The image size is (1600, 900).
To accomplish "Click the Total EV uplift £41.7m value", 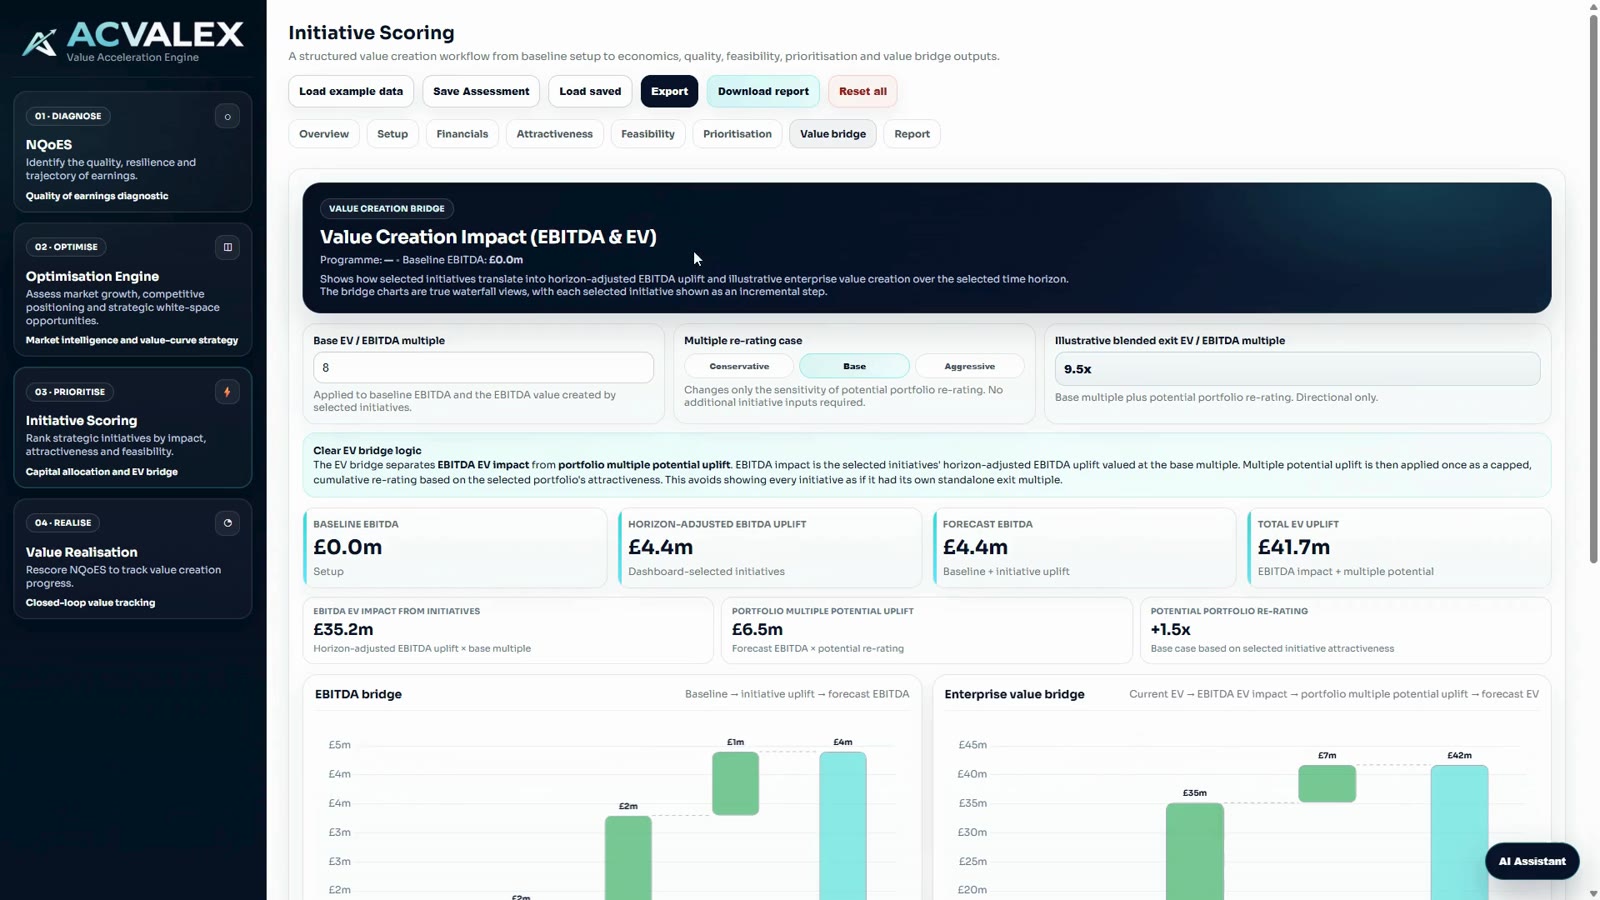I will tap(1294, 547).
